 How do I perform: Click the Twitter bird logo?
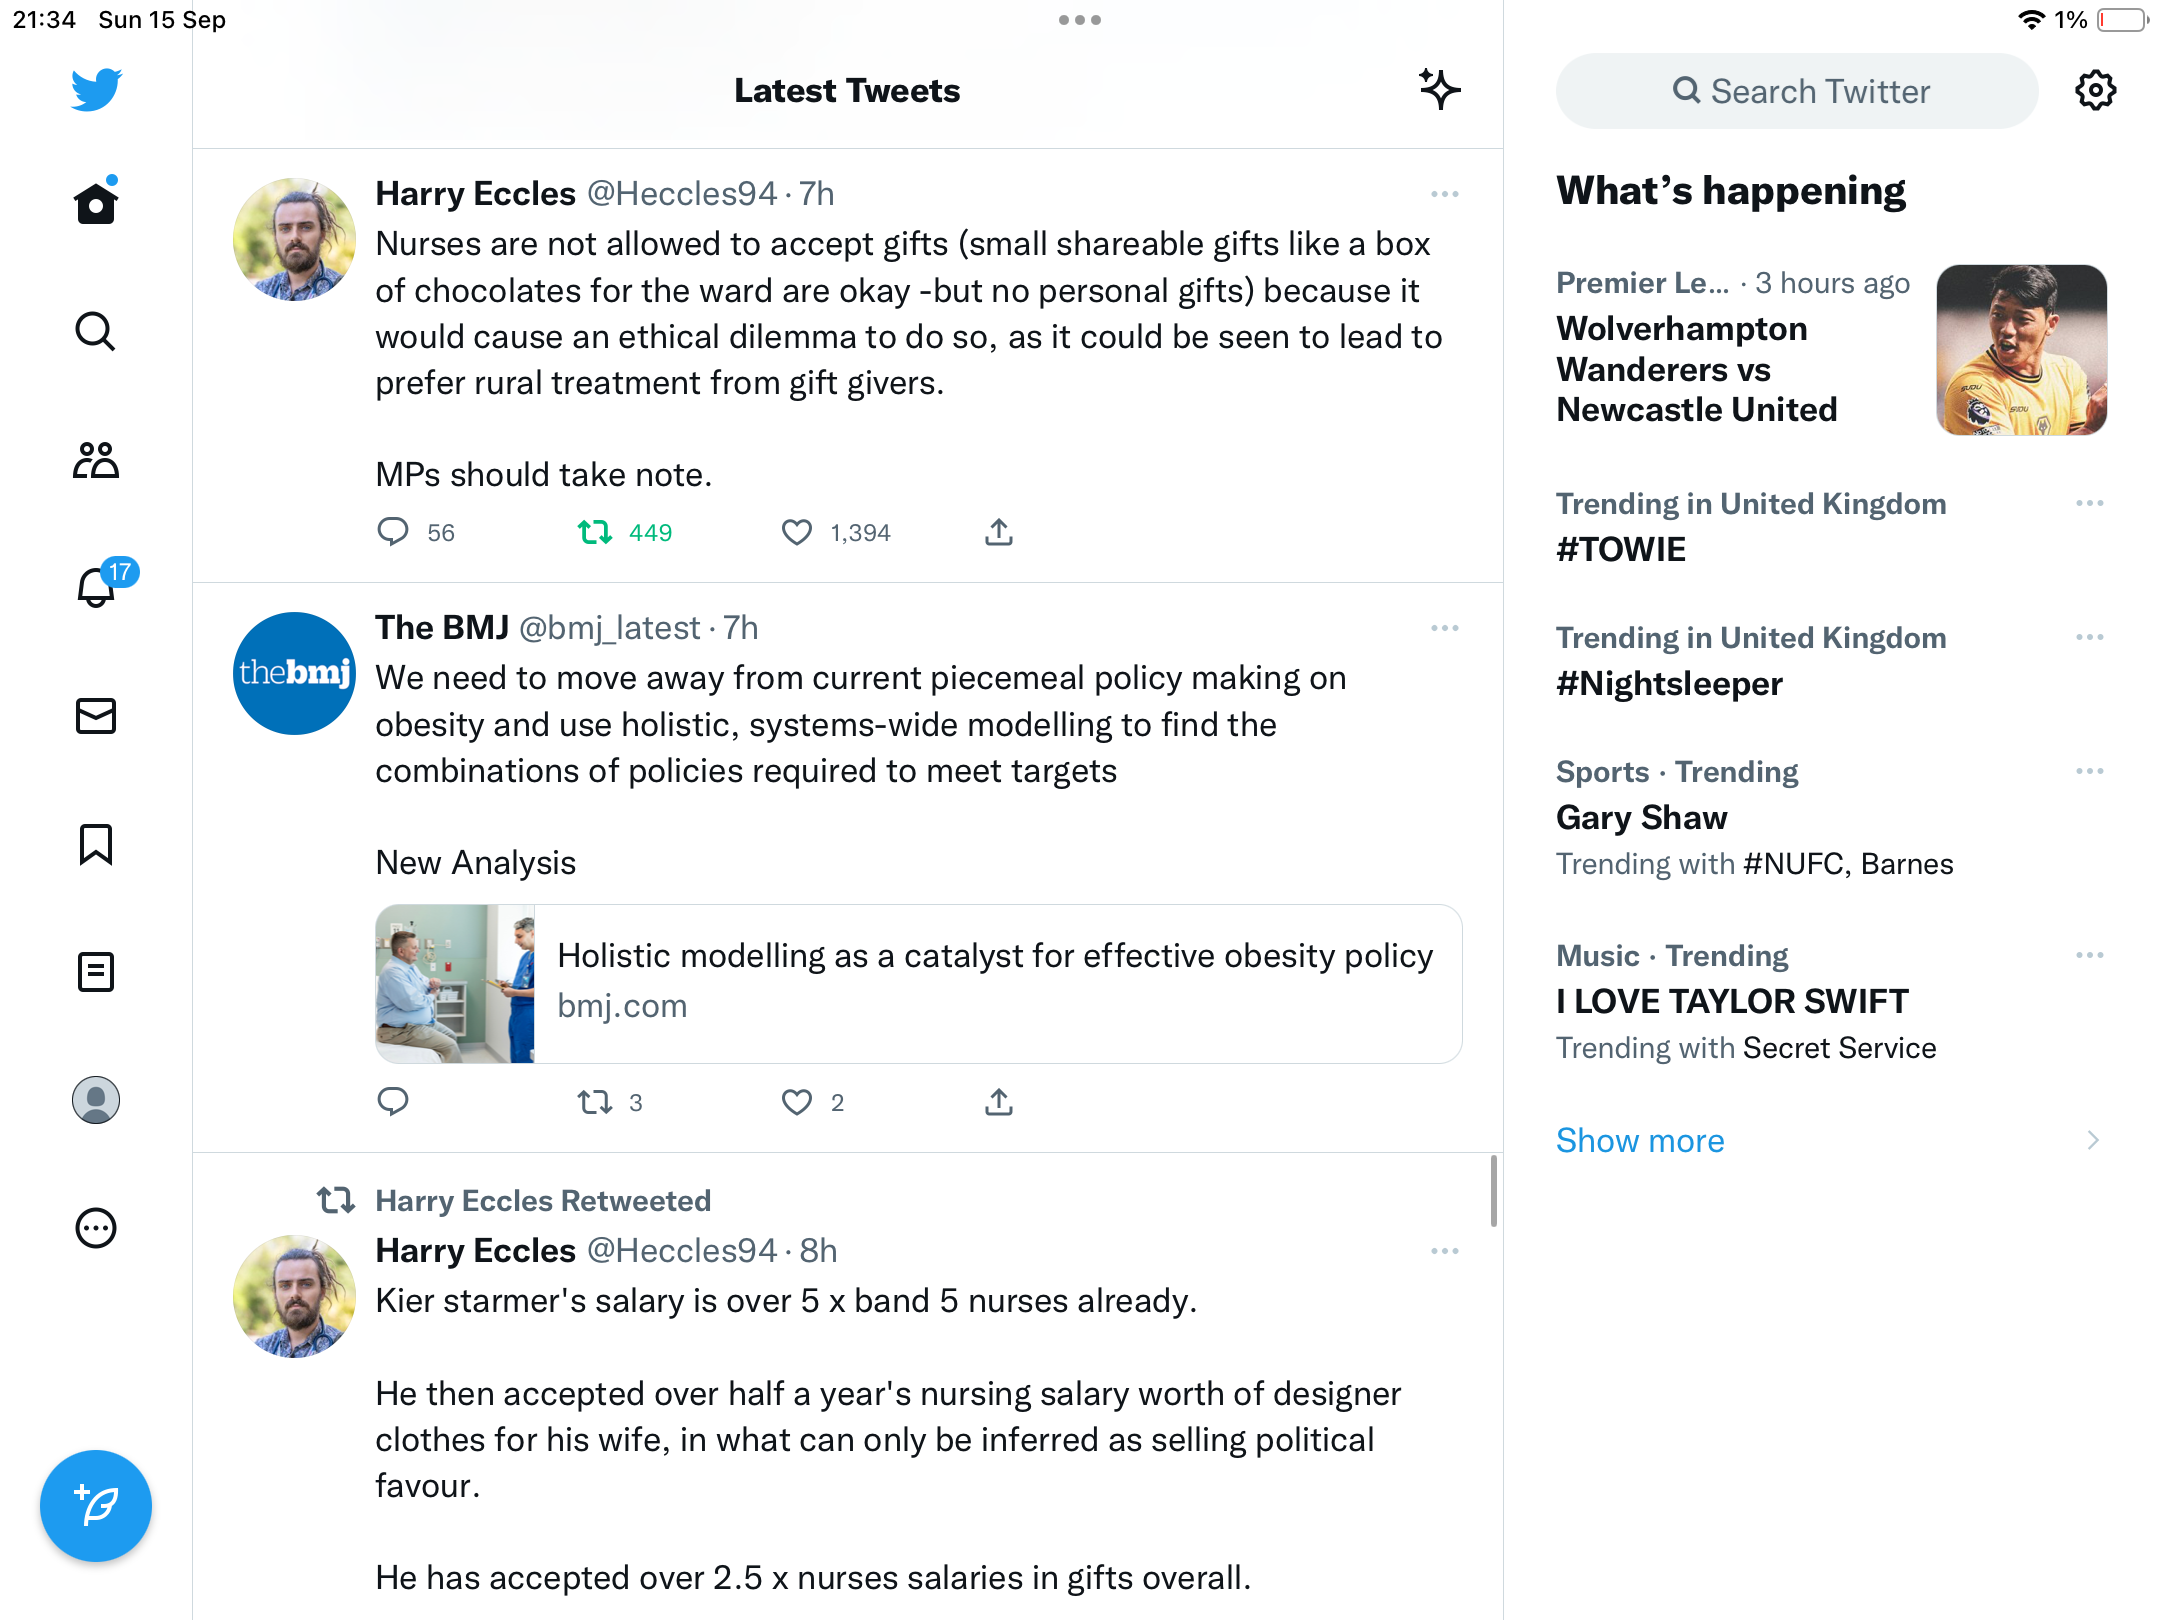(96, 90)
